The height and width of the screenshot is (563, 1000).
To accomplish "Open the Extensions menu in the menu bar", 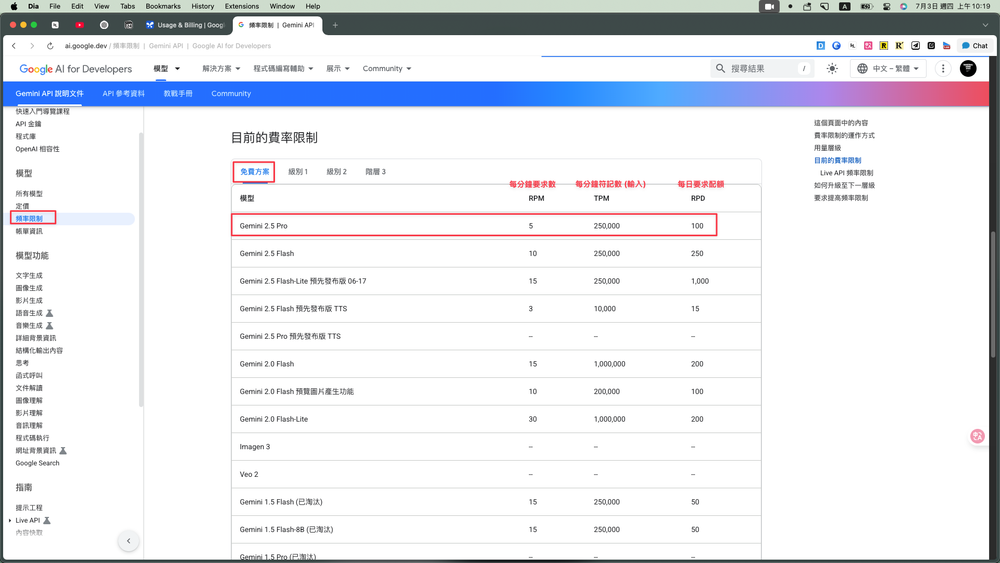I will (242, 6).
